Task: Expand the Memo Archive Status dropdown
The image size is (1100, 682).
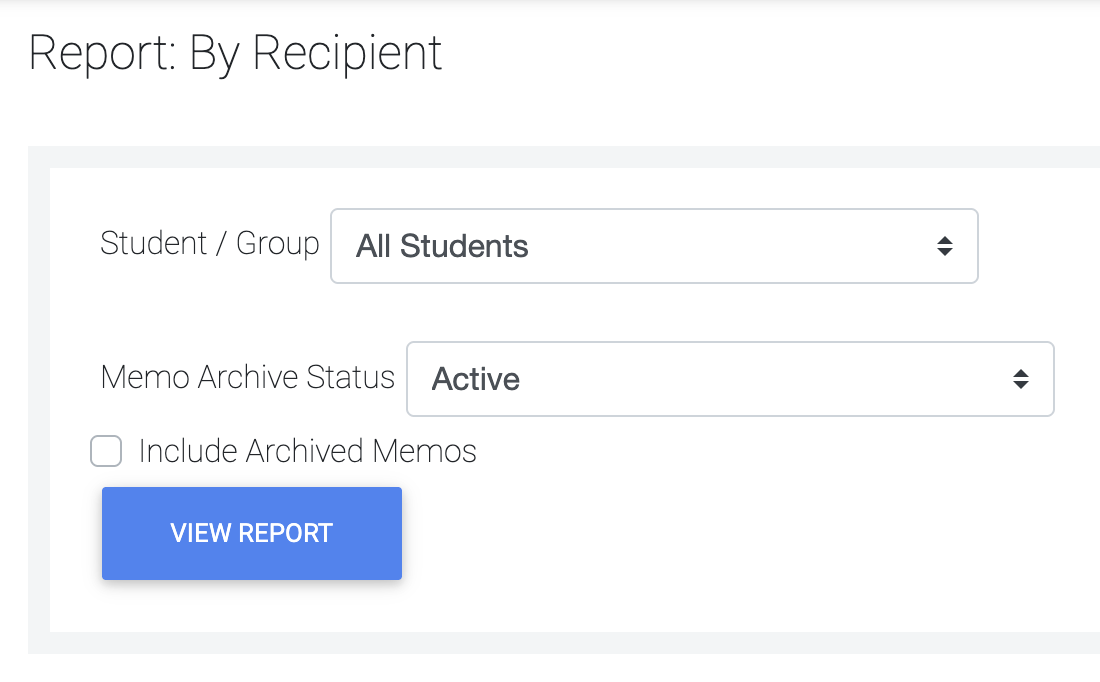Action: click(x=729, y=379)
